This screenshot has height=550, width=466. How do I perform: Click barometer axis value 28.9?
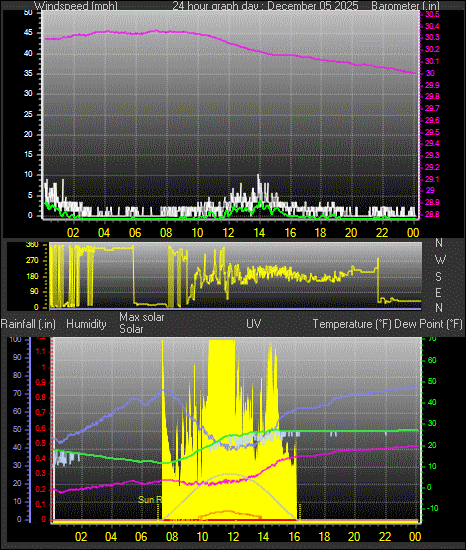click(x=432, y=202)
